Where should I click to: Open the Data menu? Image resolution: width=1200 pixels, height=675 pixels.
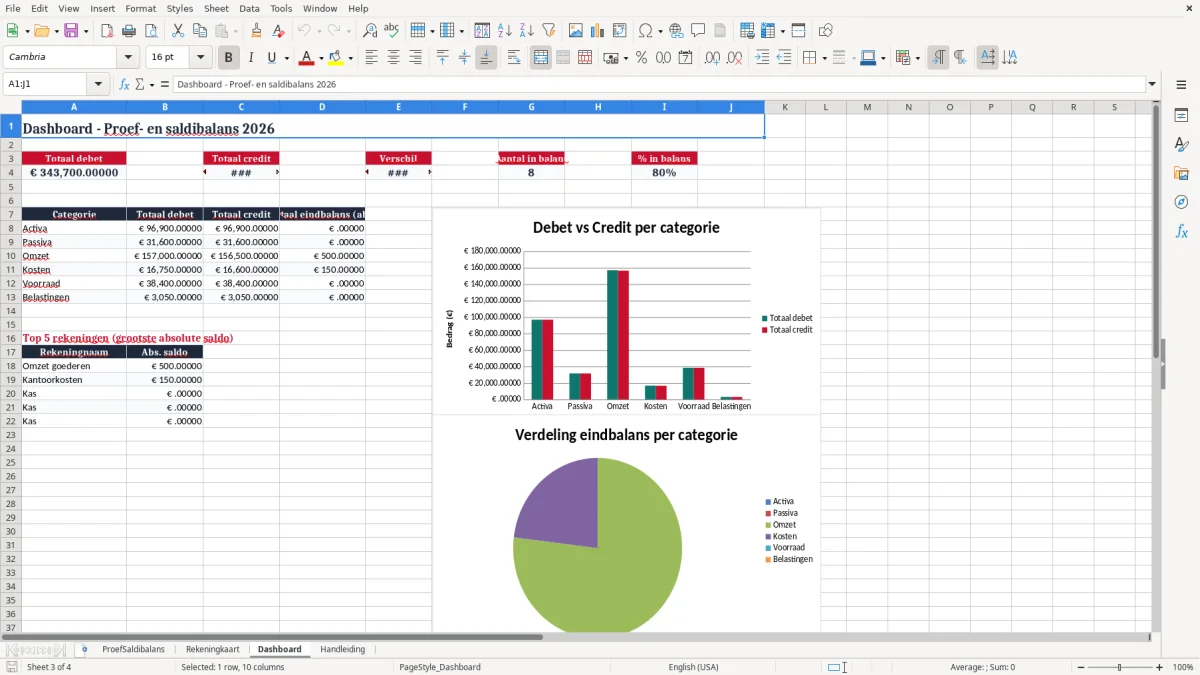point(249,8)
